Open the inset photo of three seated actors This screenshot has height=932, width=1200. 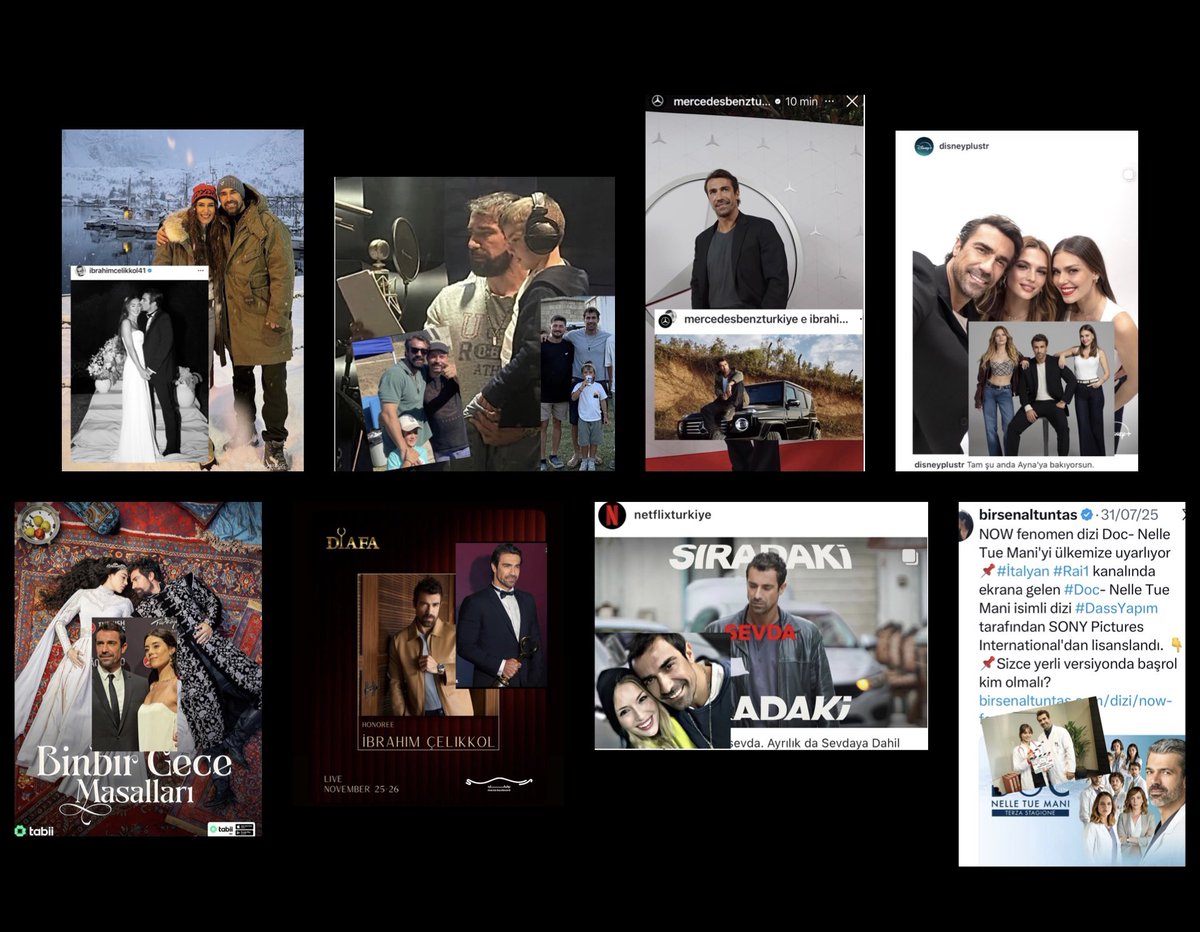[x=1041, y=389]
